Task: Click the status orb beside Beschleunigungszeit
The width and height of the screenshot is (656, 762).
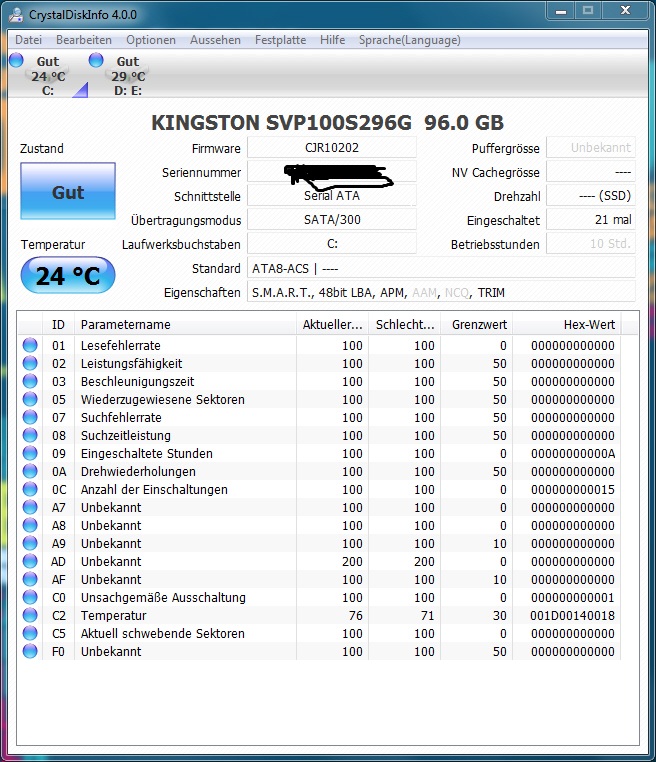Action: pyautogui.click(x=30, y=381)
